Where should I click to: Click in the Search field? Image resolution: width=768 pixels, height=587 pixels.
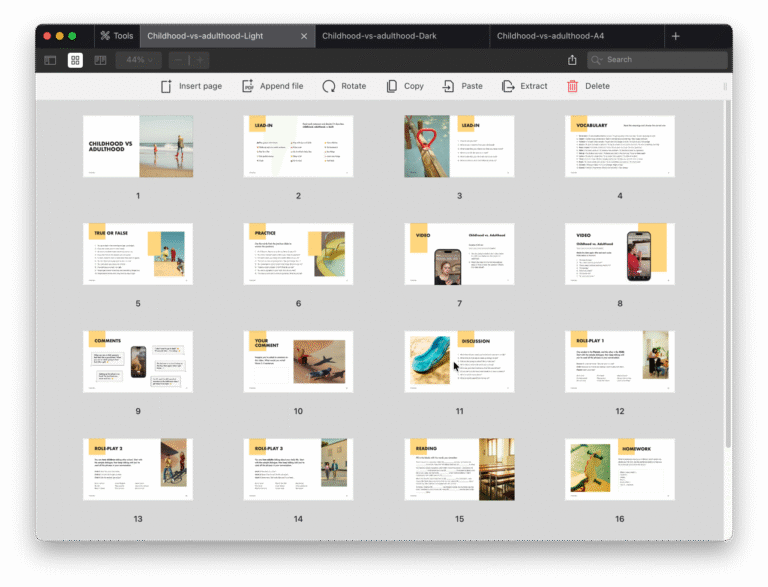click(x=660, y=60)
